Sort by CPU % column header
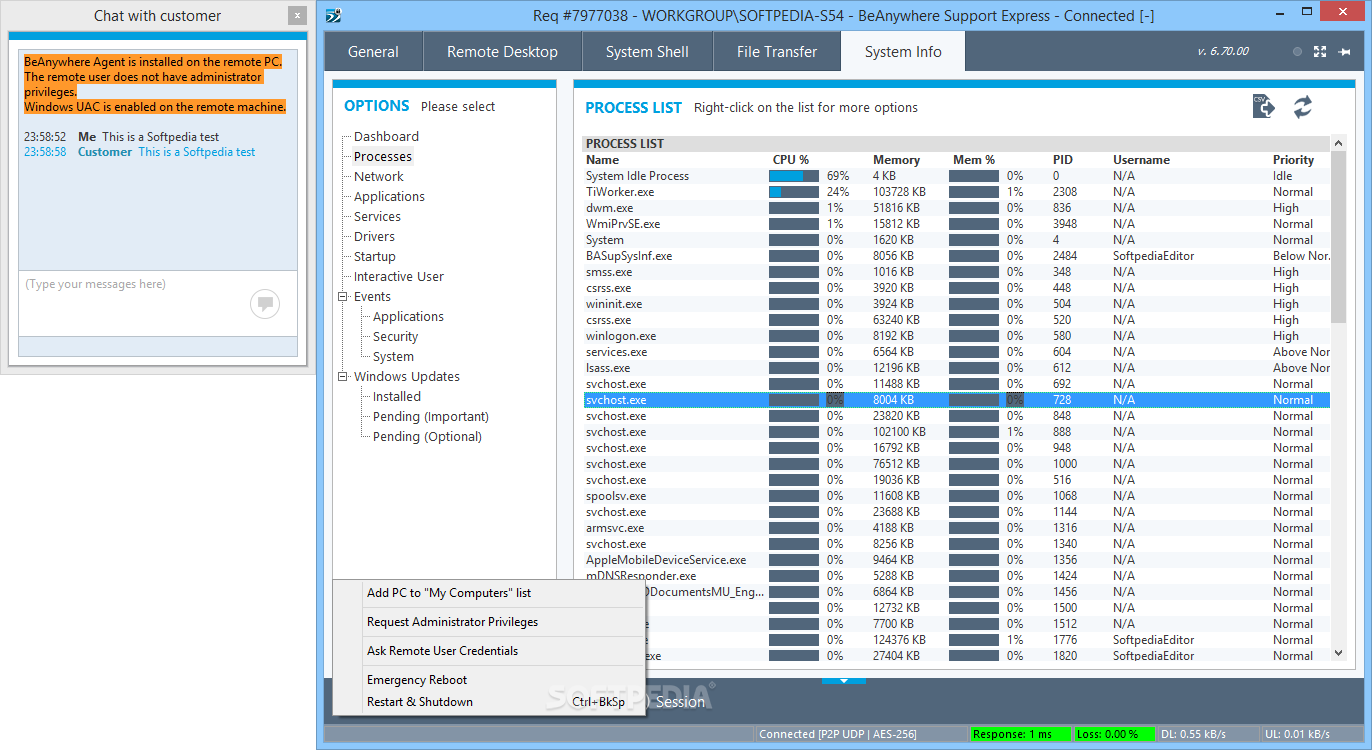Screen dimensions: 1372x750 (x=791, y=160)
